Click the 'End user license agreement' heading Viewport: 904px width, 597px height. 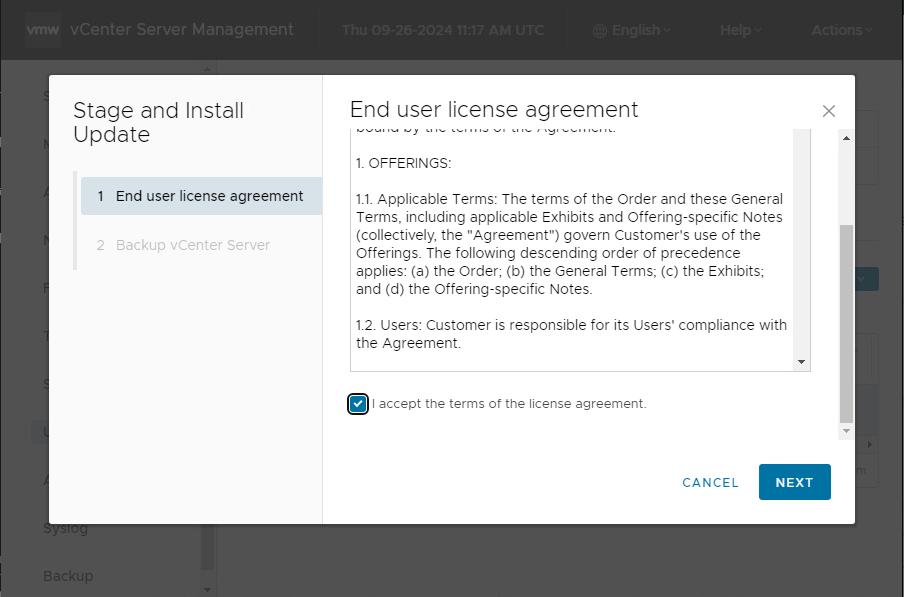pyautogui.click(x=494, y=109)
